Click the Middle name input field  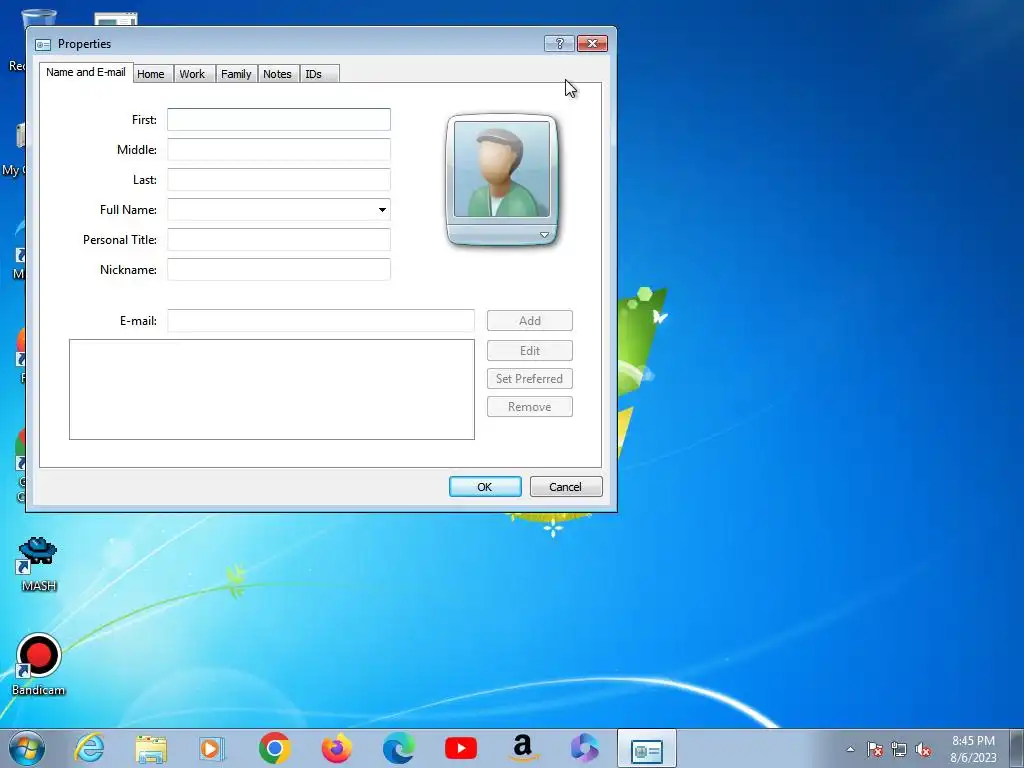(x=279, y=150)
